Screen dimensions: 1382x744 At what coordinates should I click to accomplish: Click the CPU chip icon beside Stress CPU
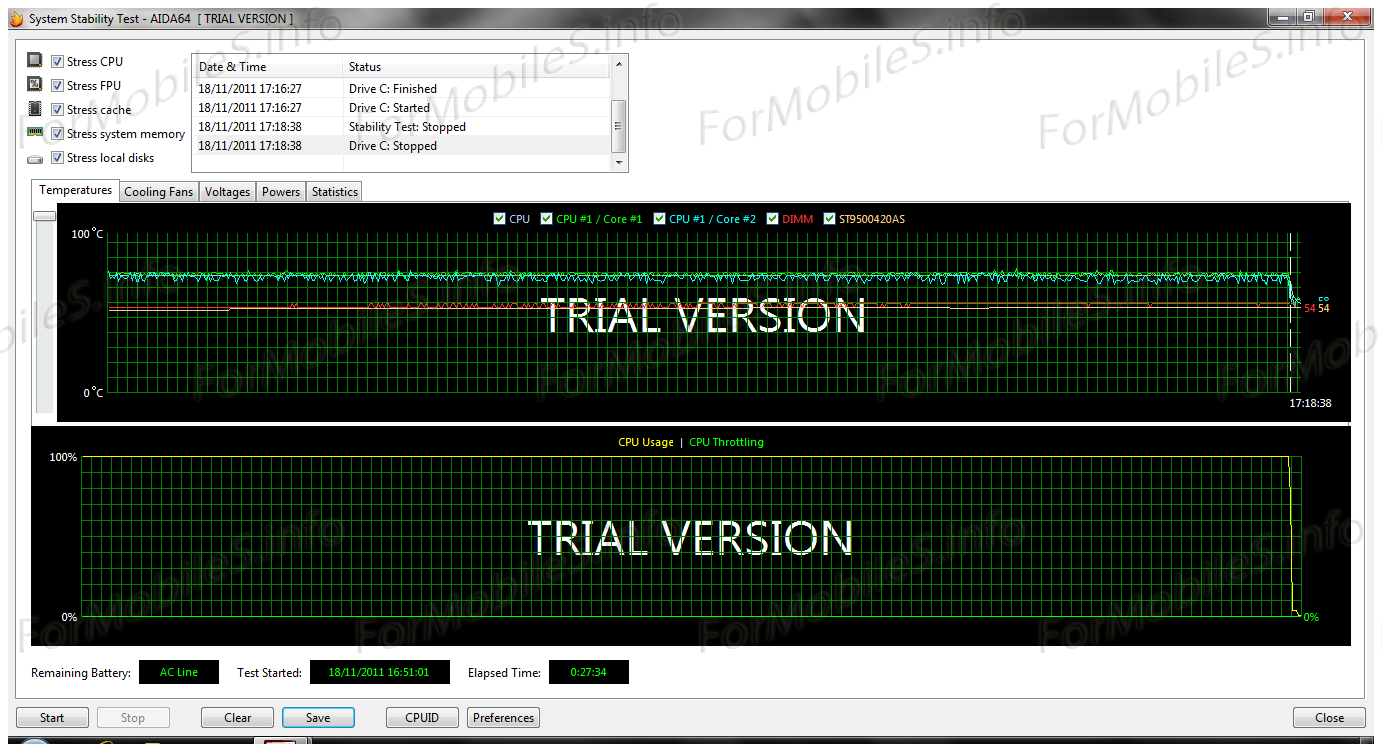[x=35, y=61]
